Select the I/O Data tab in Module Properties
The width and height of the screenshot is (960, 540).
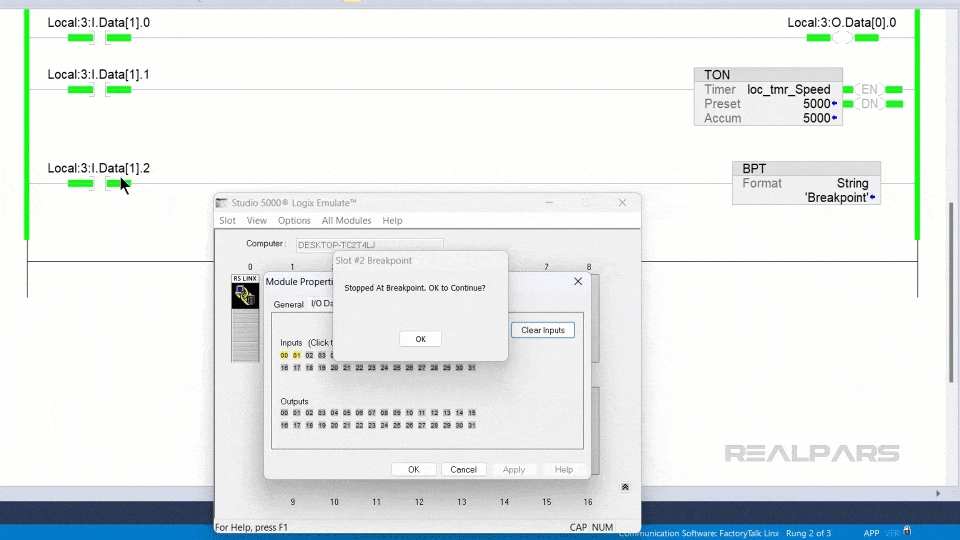coord(321,304)
